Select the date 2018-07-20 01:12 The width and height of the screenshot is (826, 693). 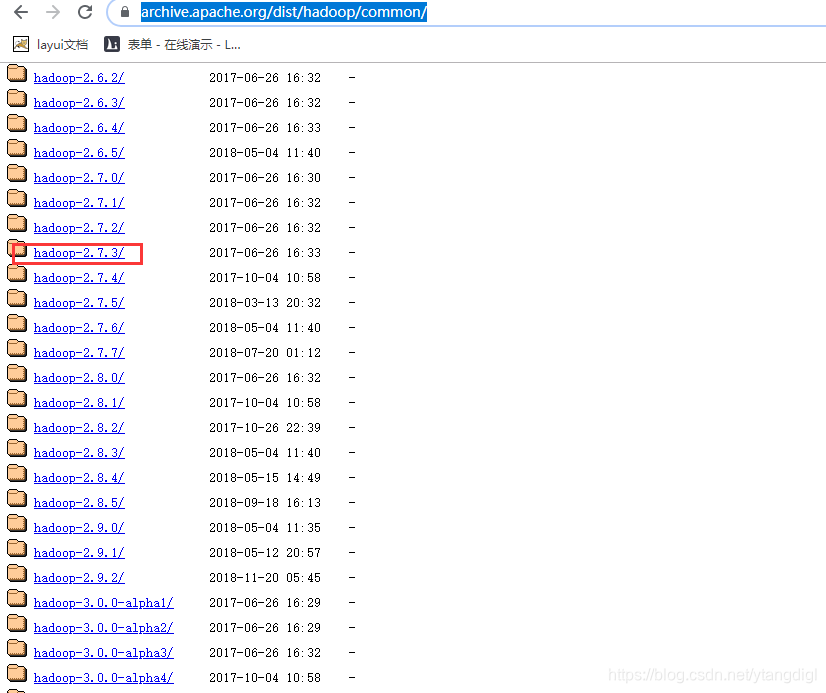(265, 353)
